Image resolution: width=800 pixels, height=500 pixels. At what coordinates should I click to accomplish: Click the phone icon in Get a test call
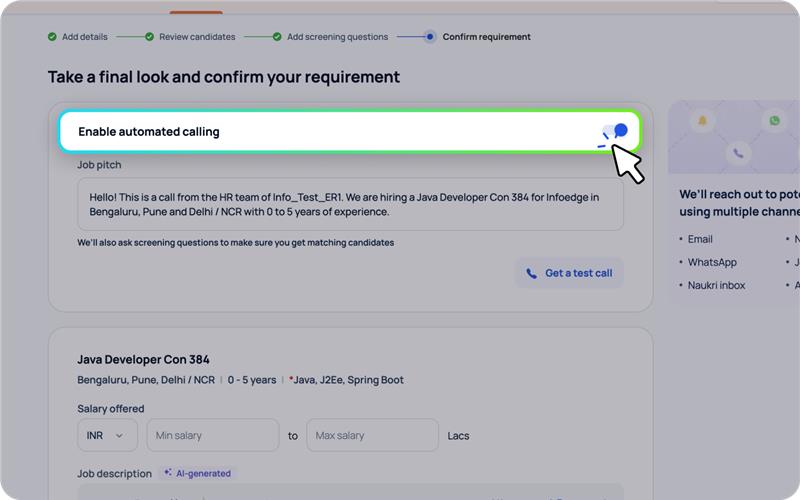[531, 273]
